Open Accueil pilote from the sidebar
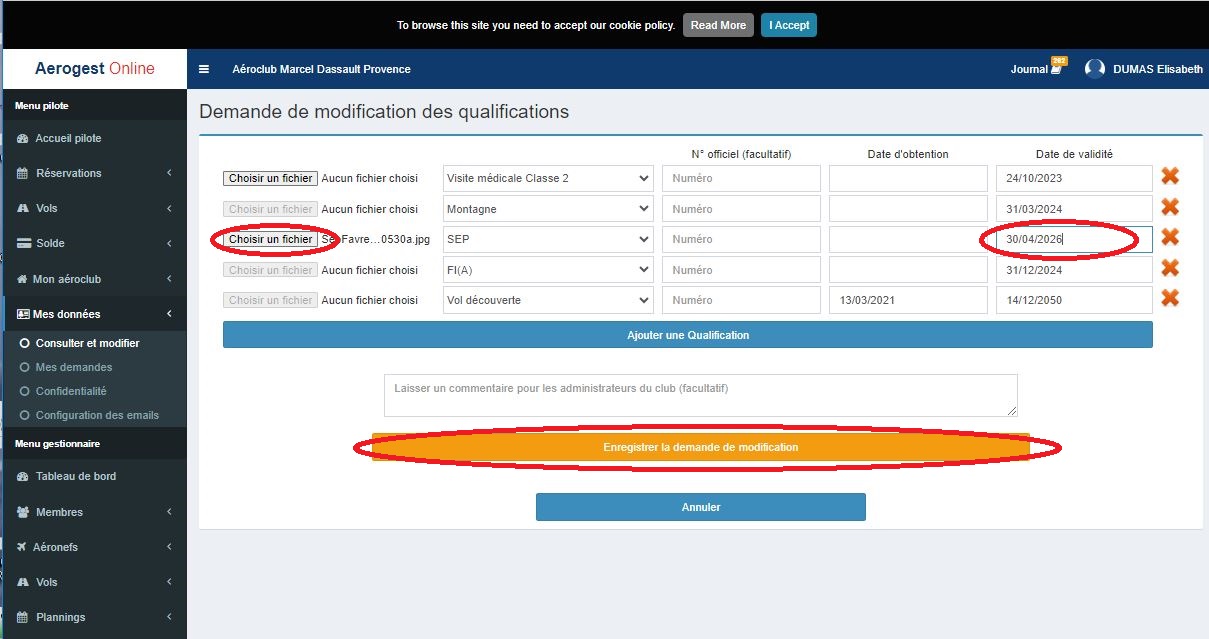 (x=68, y=138)
